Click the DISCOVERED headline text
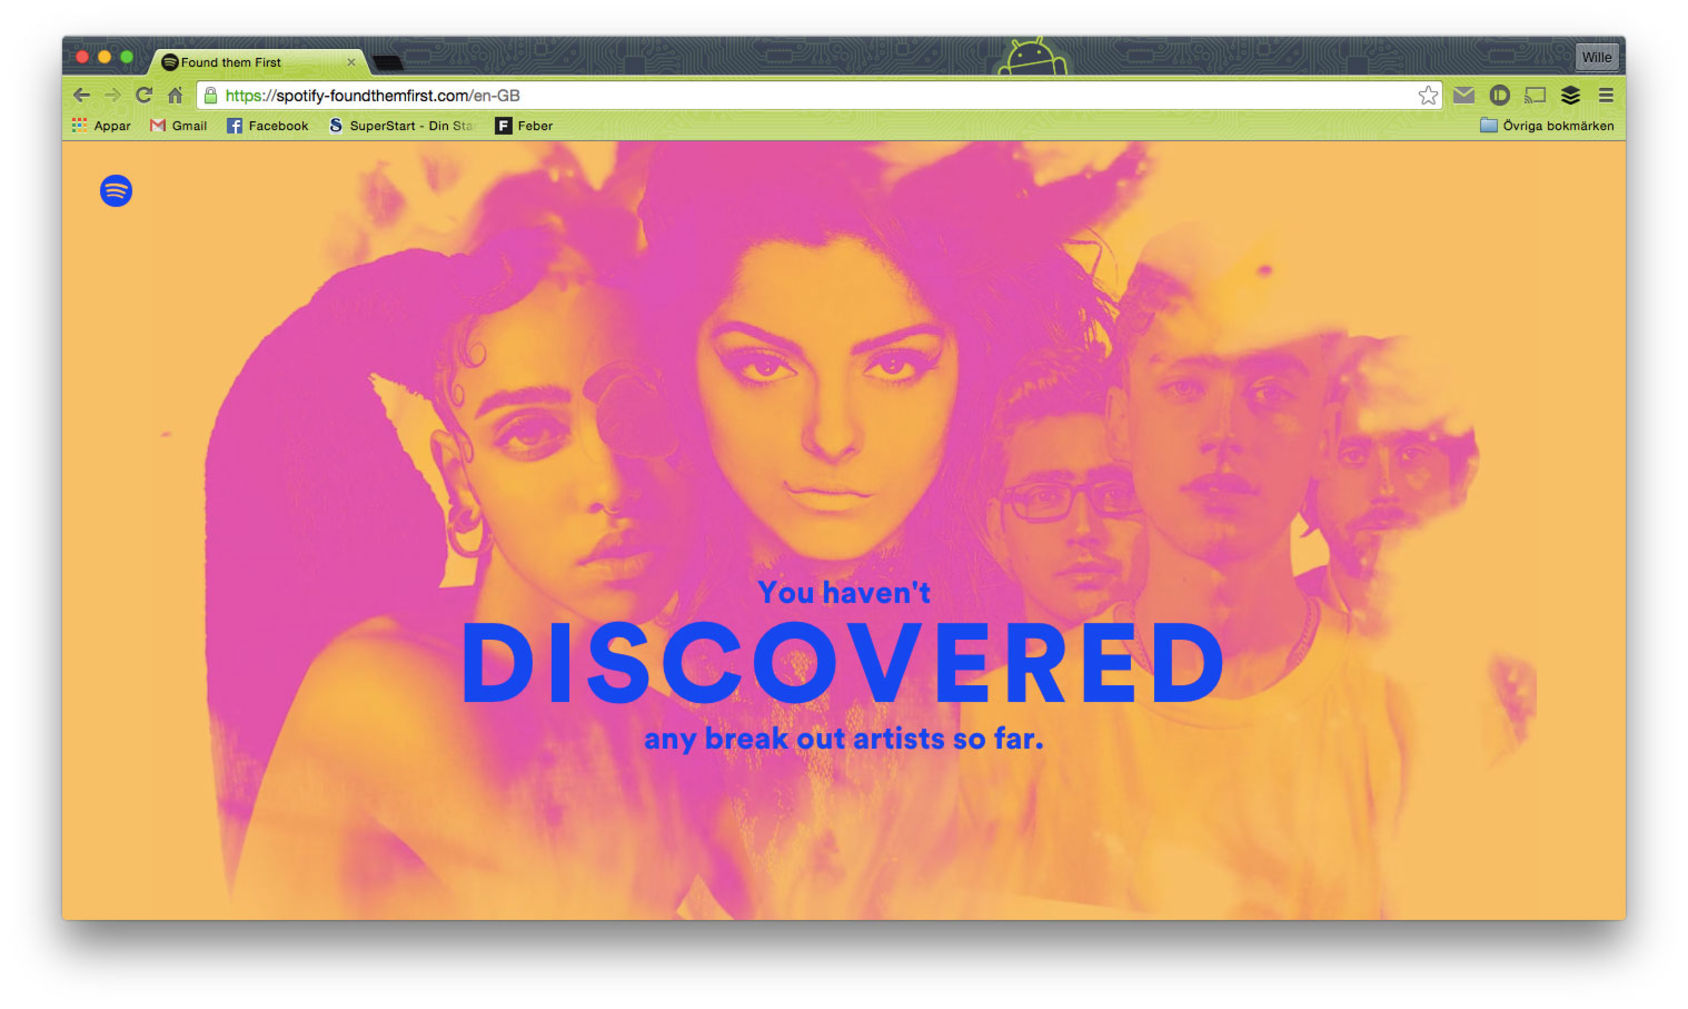1688x1009 pixels. coord(842,663)
